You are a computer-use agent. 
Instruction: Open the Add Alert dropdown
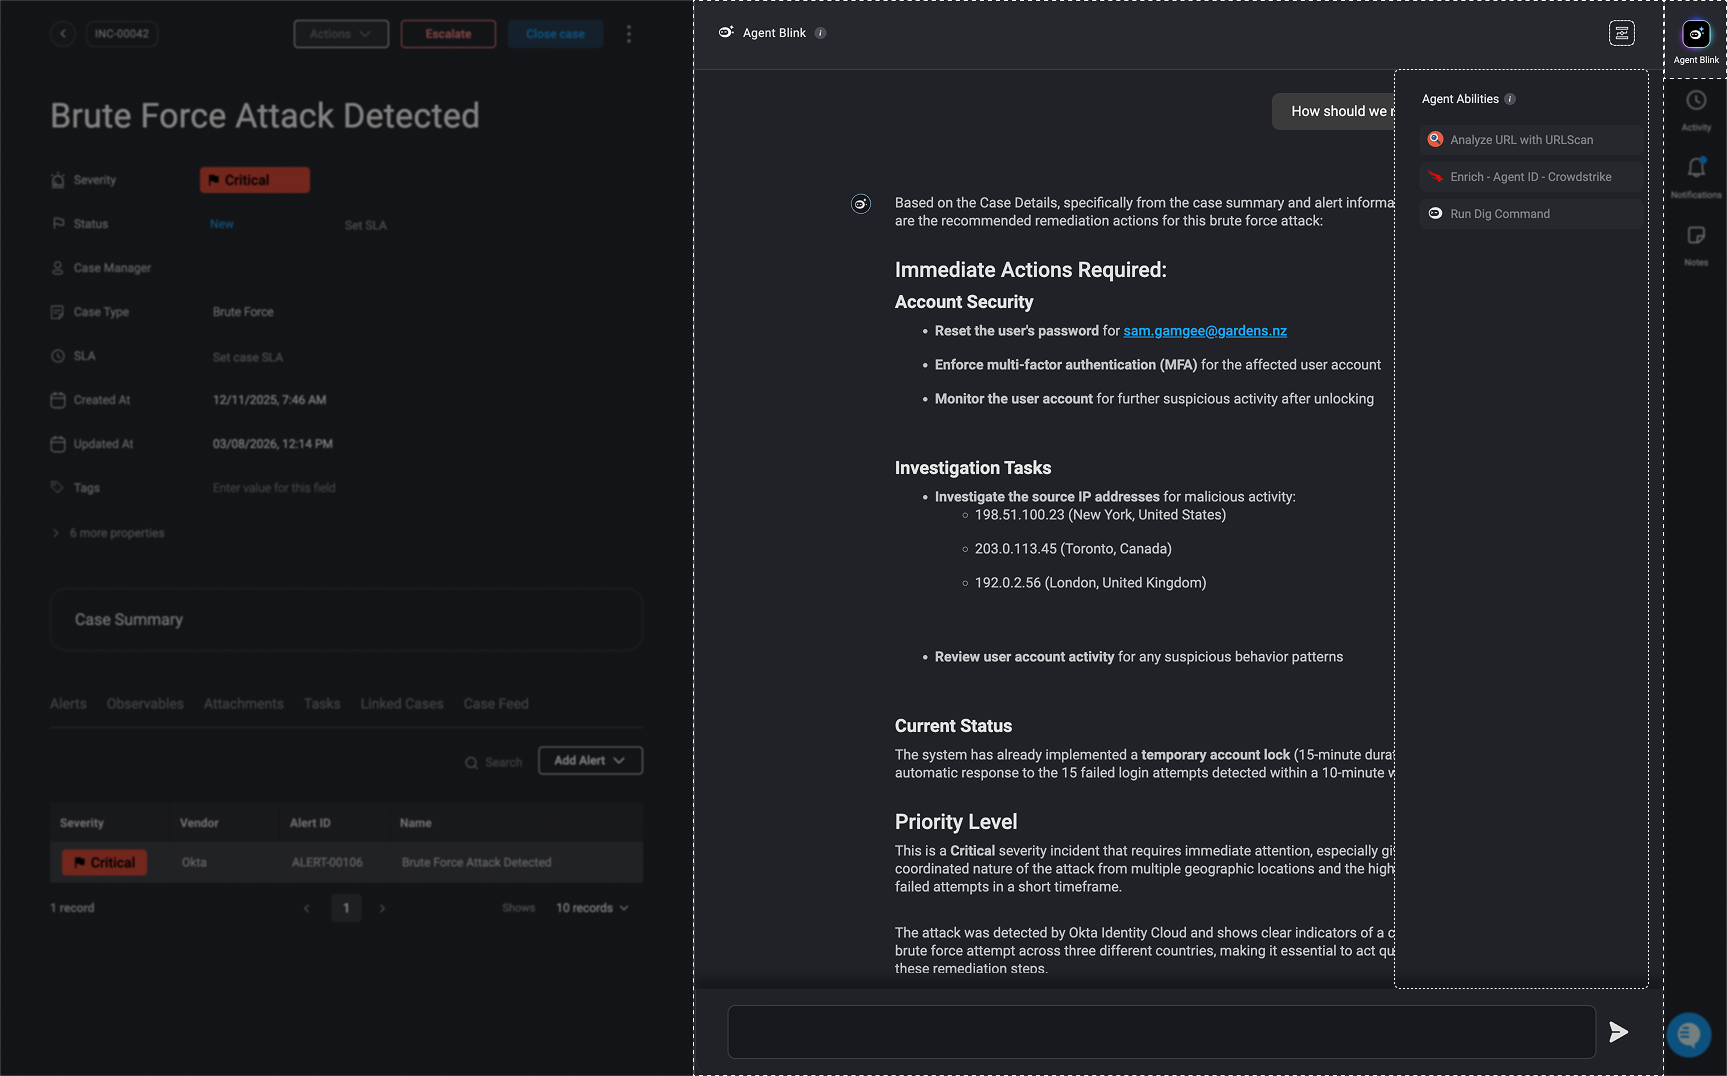pyautogui.click(x=590, y=761)
